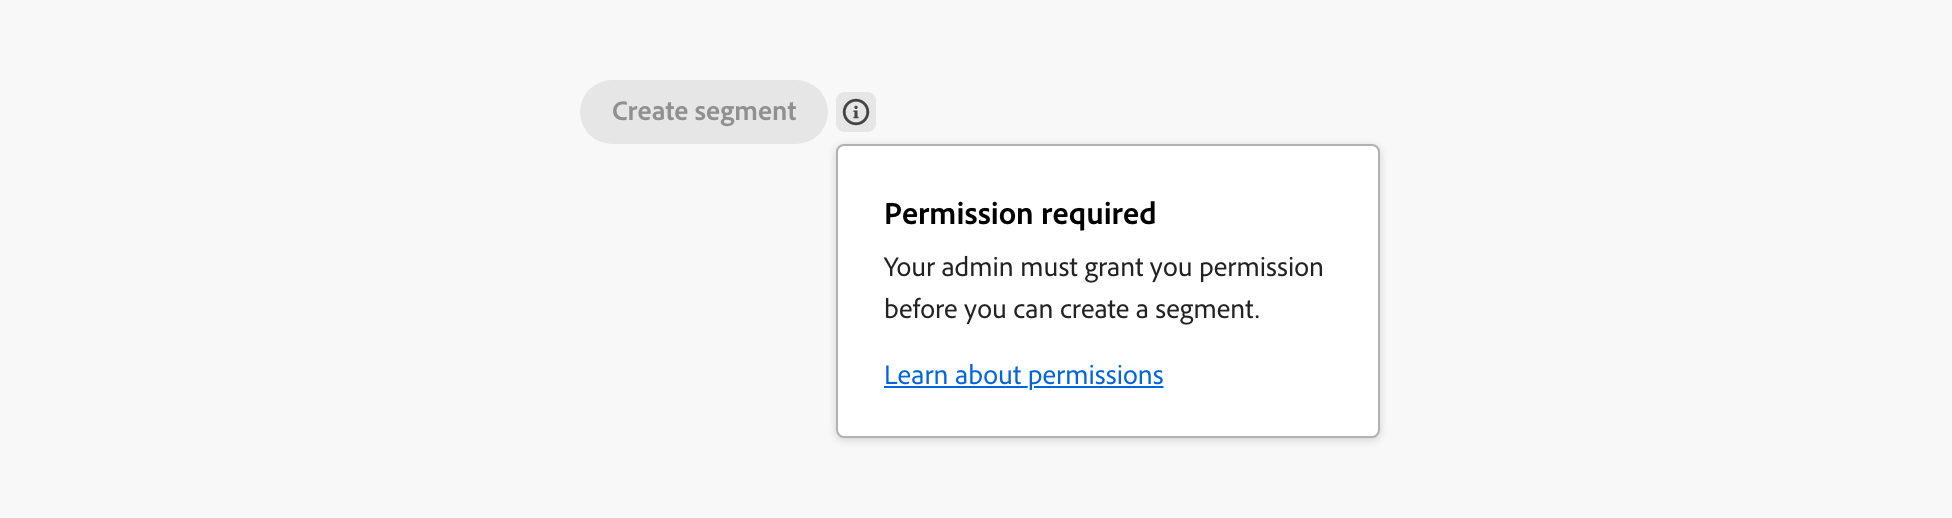The width and height of the screenshot is (1952, 518).
Task: Open the Learn about permissions link
Action: tap(1023, 375)
